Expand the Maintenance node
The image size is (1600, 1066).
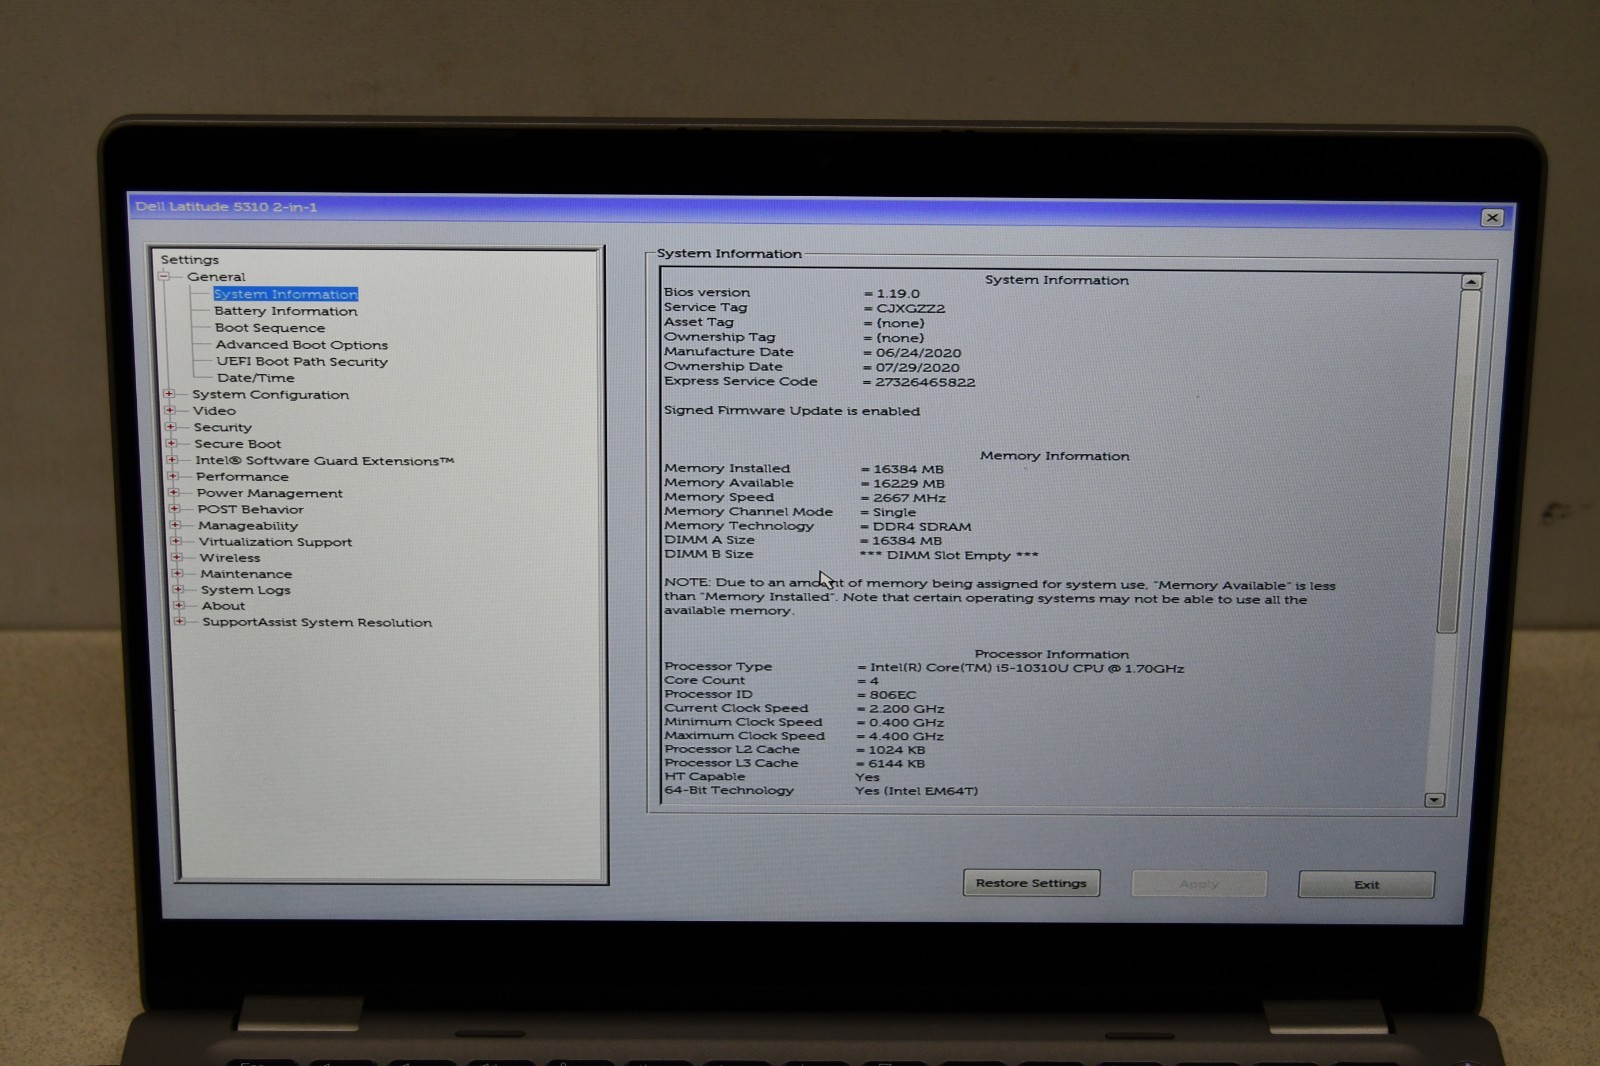178,573
